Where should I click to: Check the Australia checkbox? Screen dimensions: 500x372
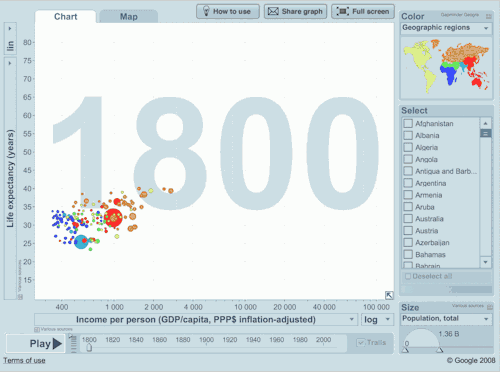click(408, 219)
